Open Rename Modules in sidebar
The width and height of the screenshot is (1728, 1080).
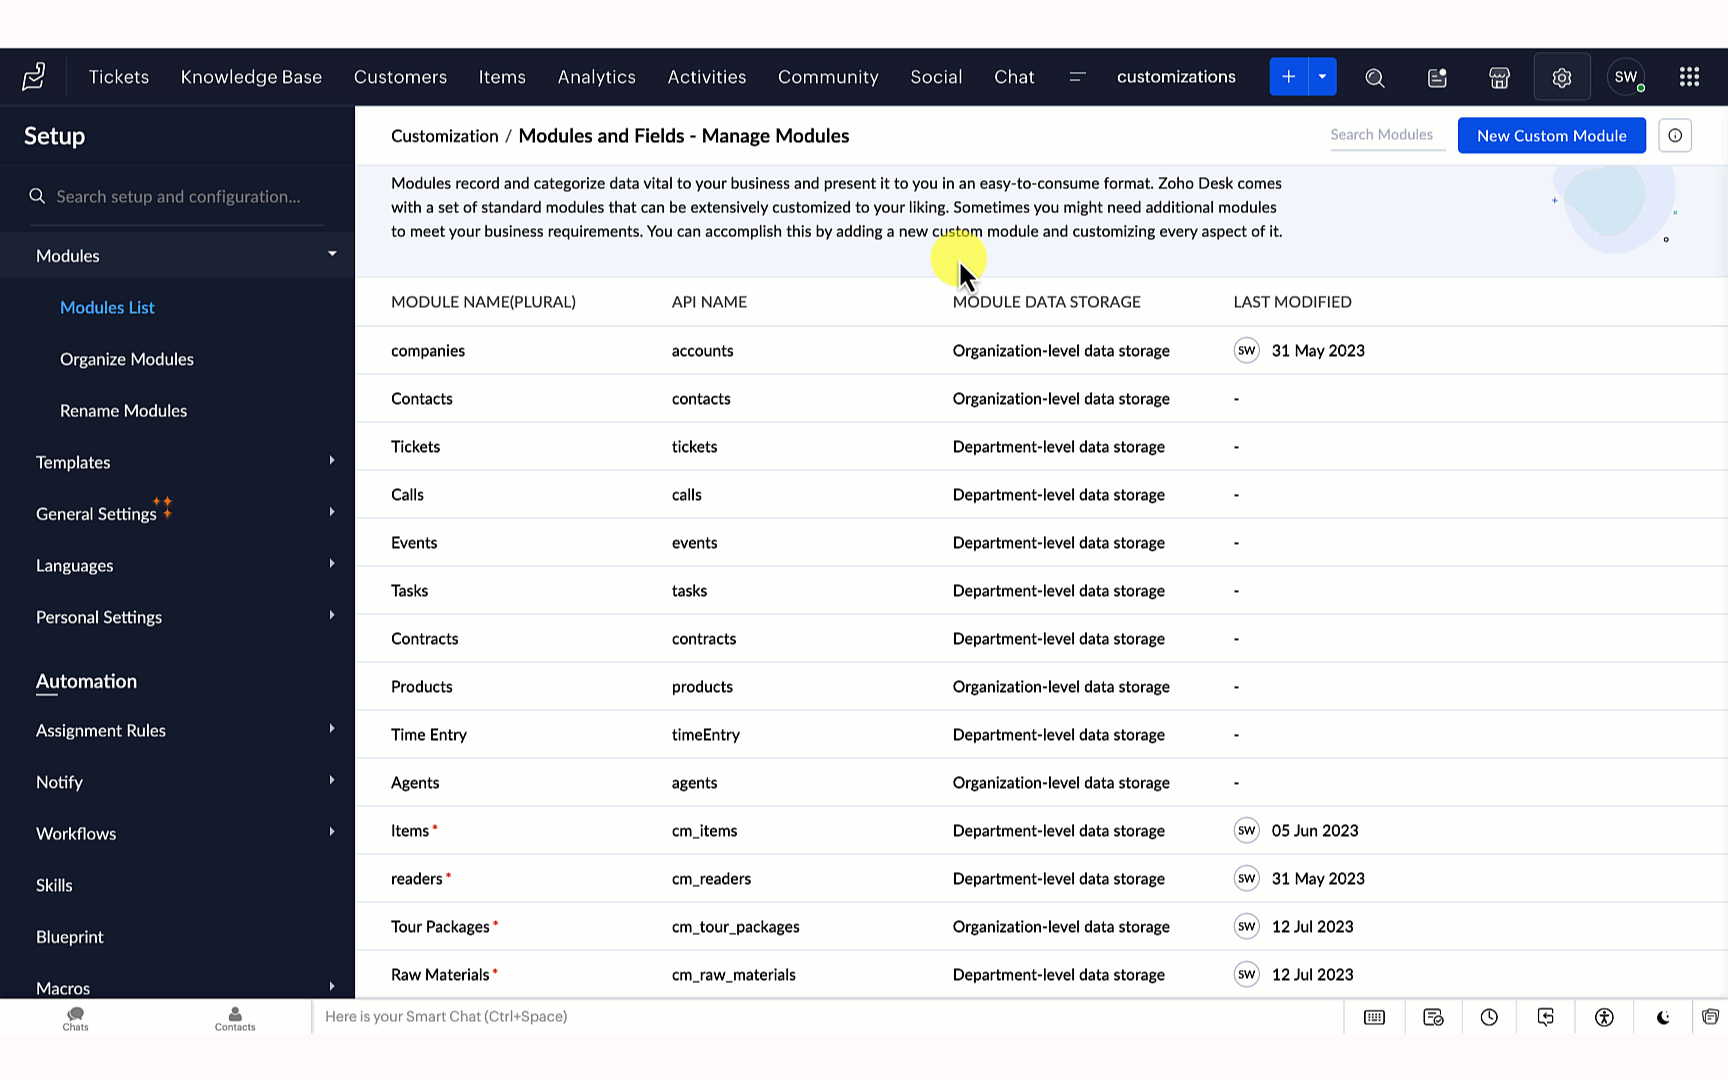[x=123, y=411]
